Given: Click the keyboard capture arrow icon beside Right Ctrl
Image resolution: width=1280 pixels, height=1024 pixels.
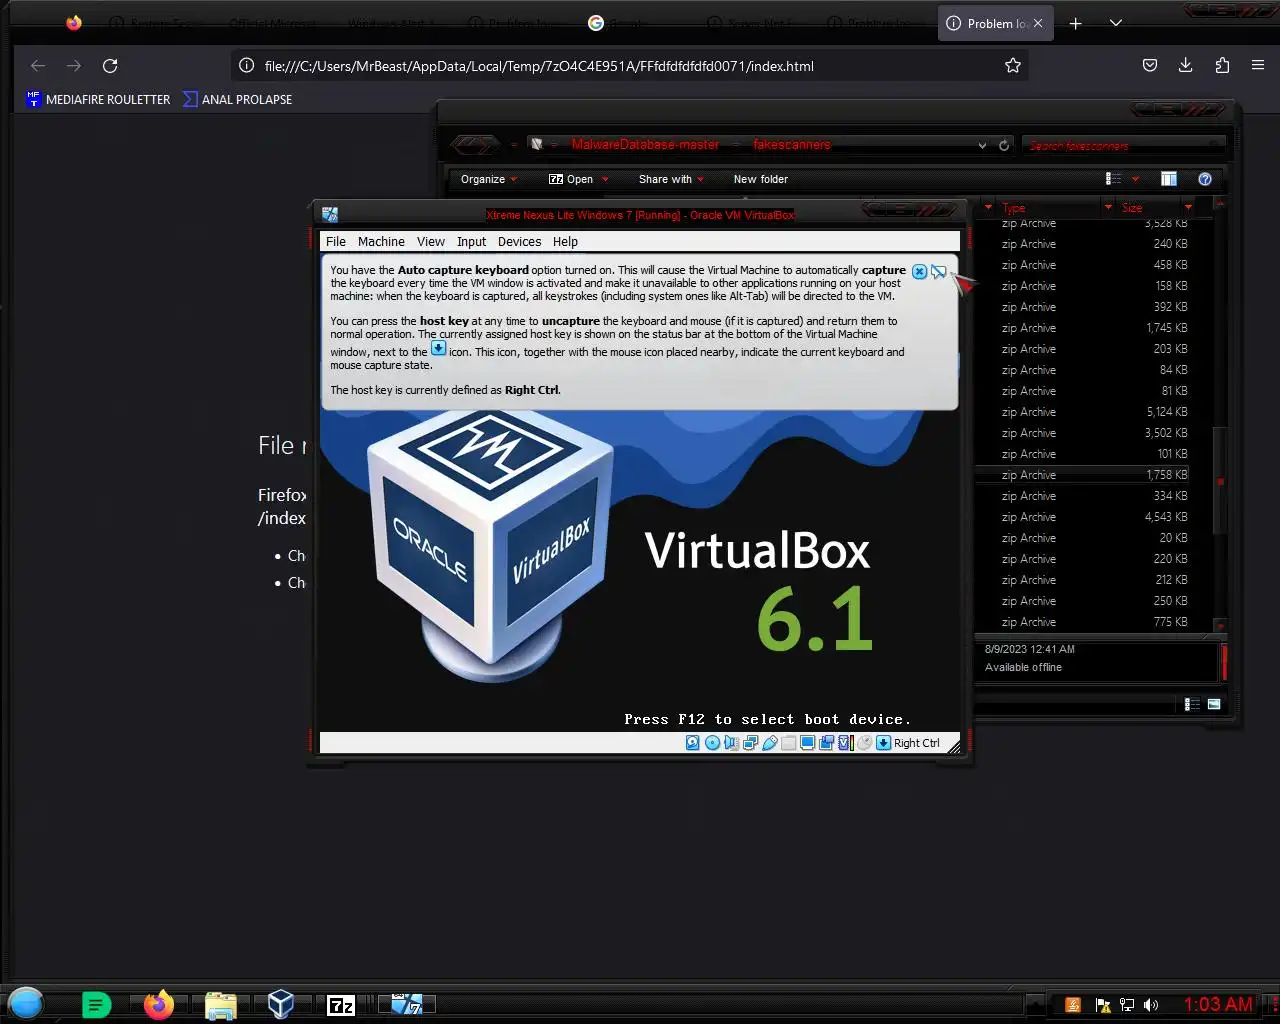Looking at the screenshot, I should pos(883,743).
